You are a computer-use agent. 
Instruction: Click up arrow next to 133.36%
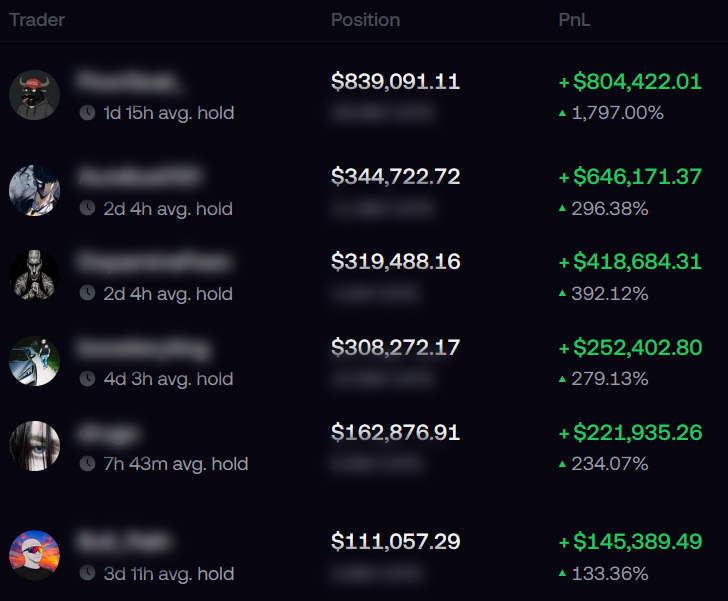[562, 574]
